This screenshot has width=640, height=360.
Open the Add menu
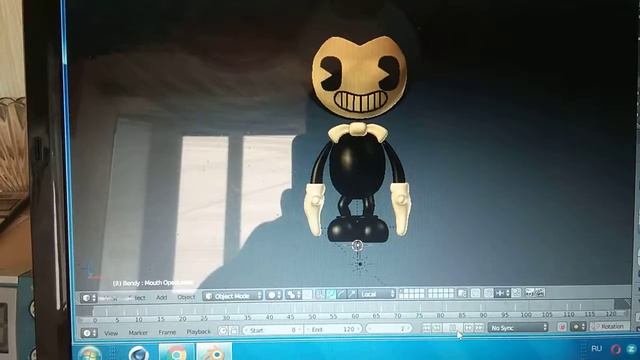pyautogui.click(x=162, y=297)
